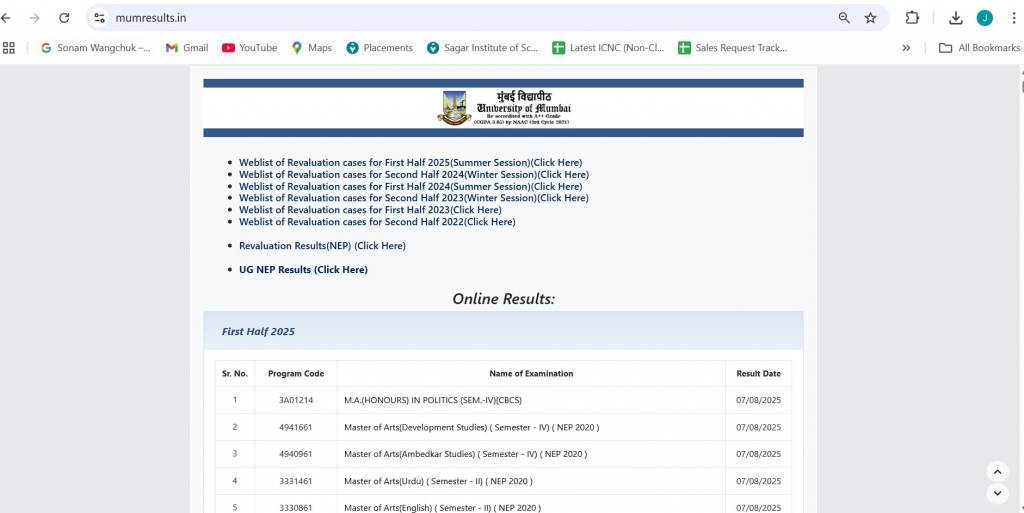Image resolution: width=1024 pixels, height=513 pixels.
Task: Click the browser back arrow
Action: click(x=8, y=18)
